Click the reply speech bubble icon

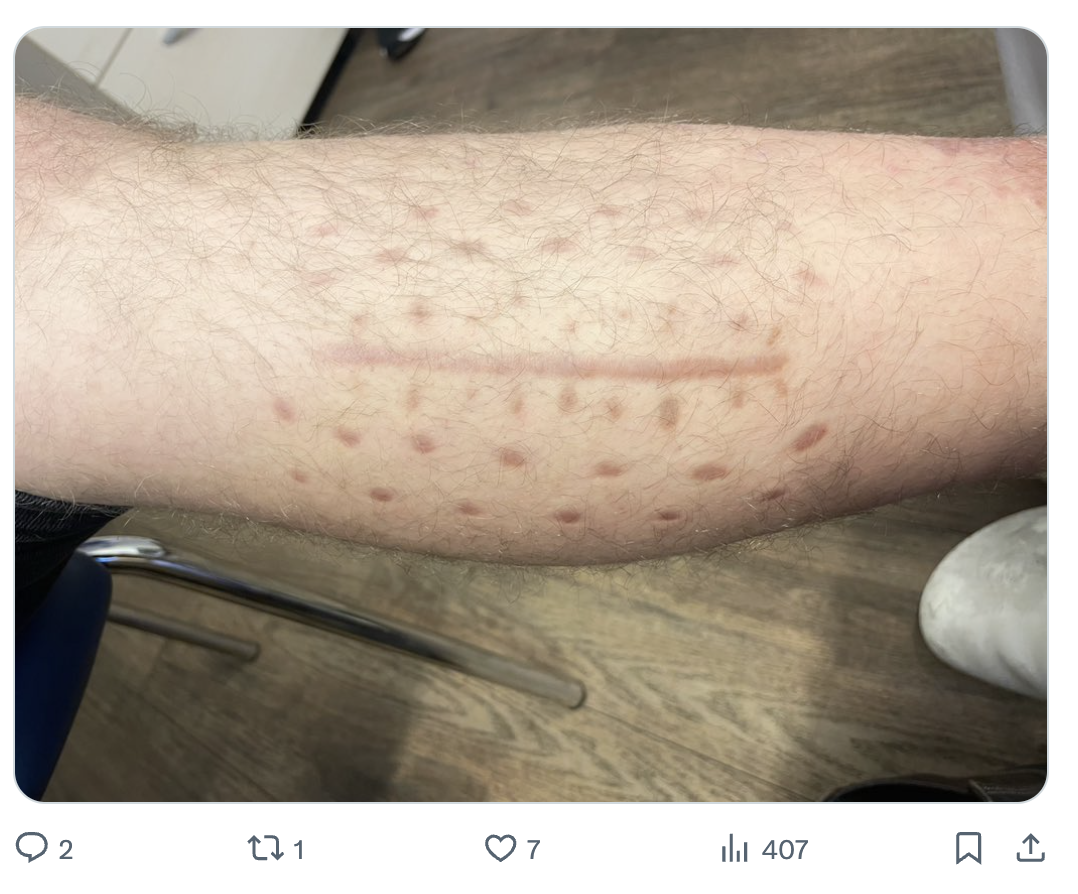[x=32, y=847]
